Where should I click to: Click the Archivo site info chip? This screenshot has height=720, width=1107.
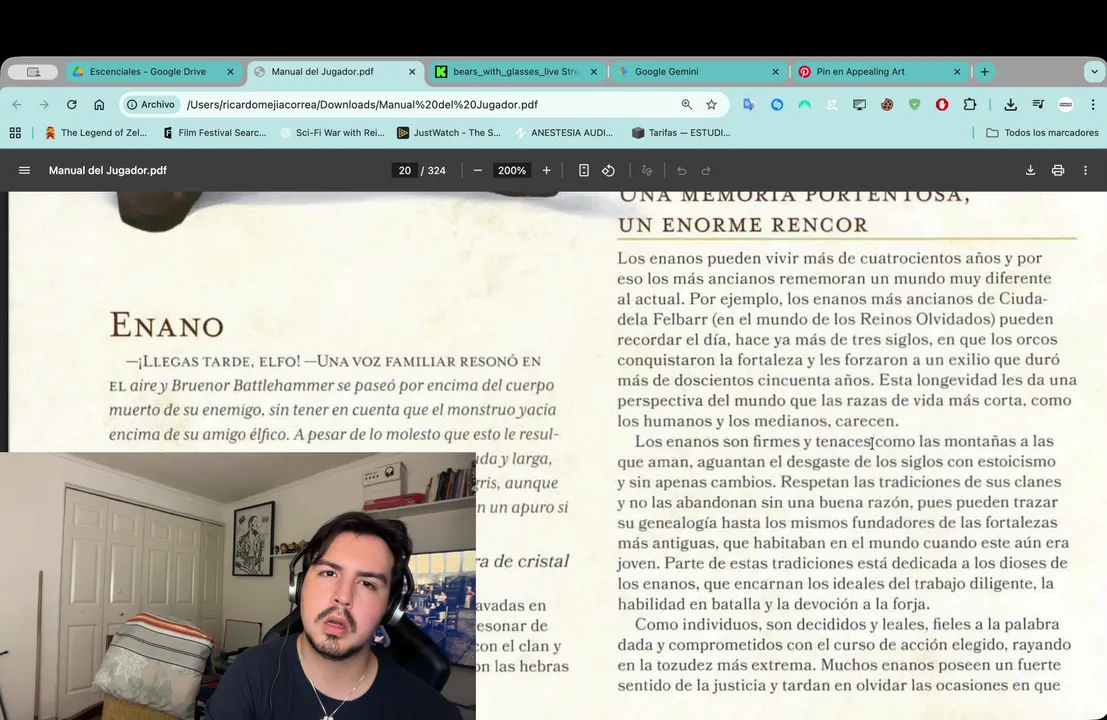[x=150, y=104]
